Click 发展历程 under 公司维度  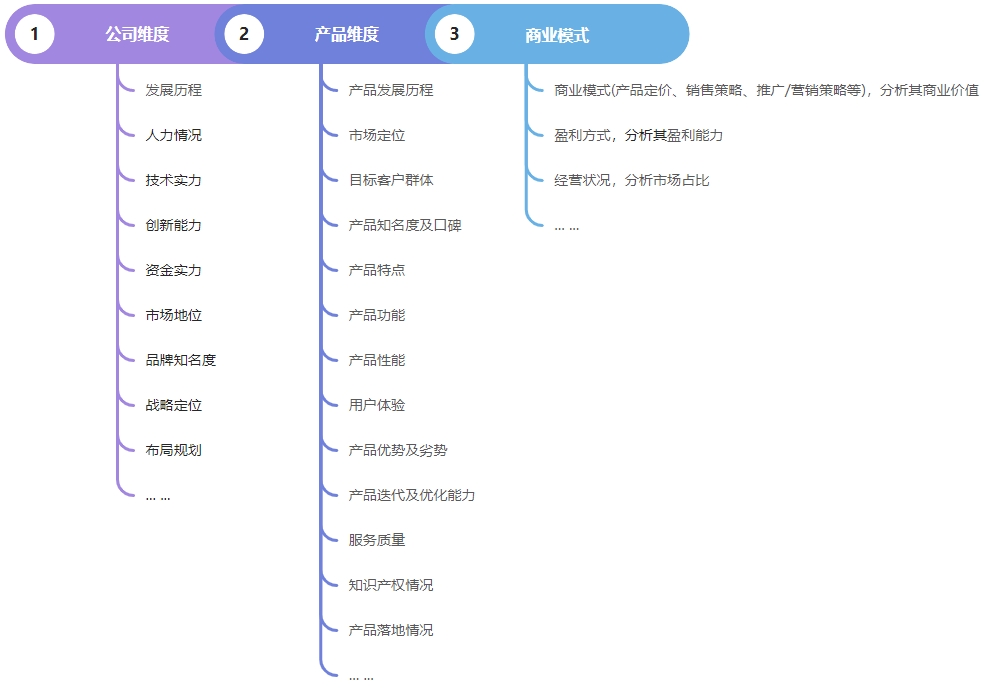[173, 90]
